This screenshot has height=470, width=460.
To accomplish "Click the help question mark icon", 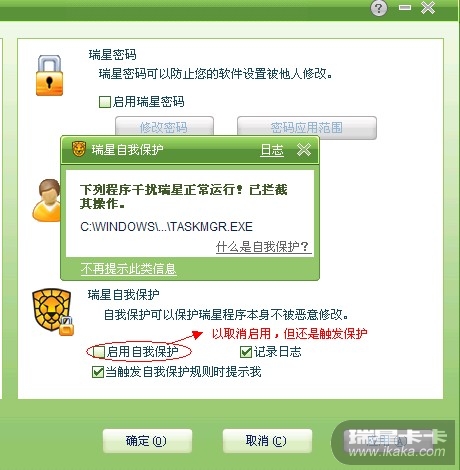I will pyautogui.click(x=379, y=7).
